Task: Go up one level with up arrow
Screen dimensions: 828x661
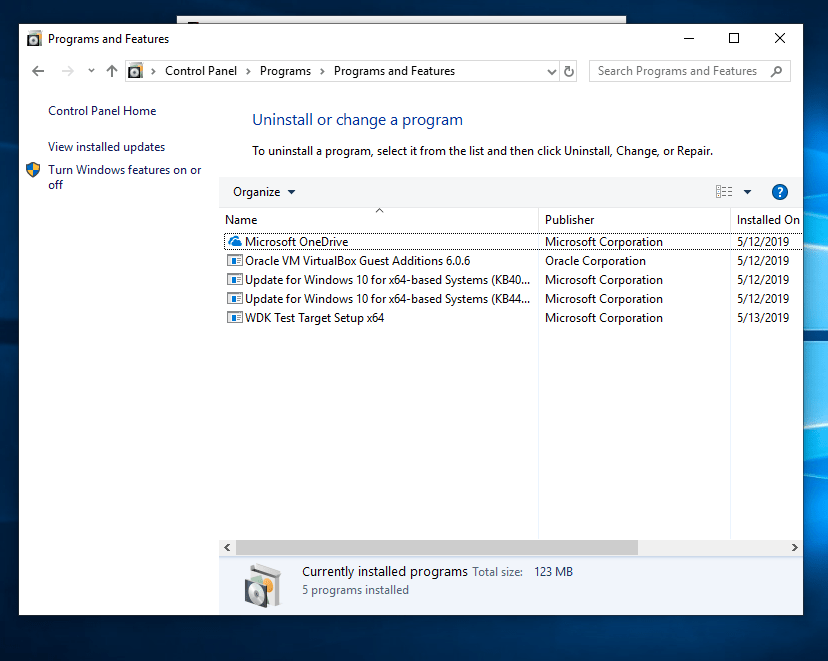Action: tap(111, 71)
